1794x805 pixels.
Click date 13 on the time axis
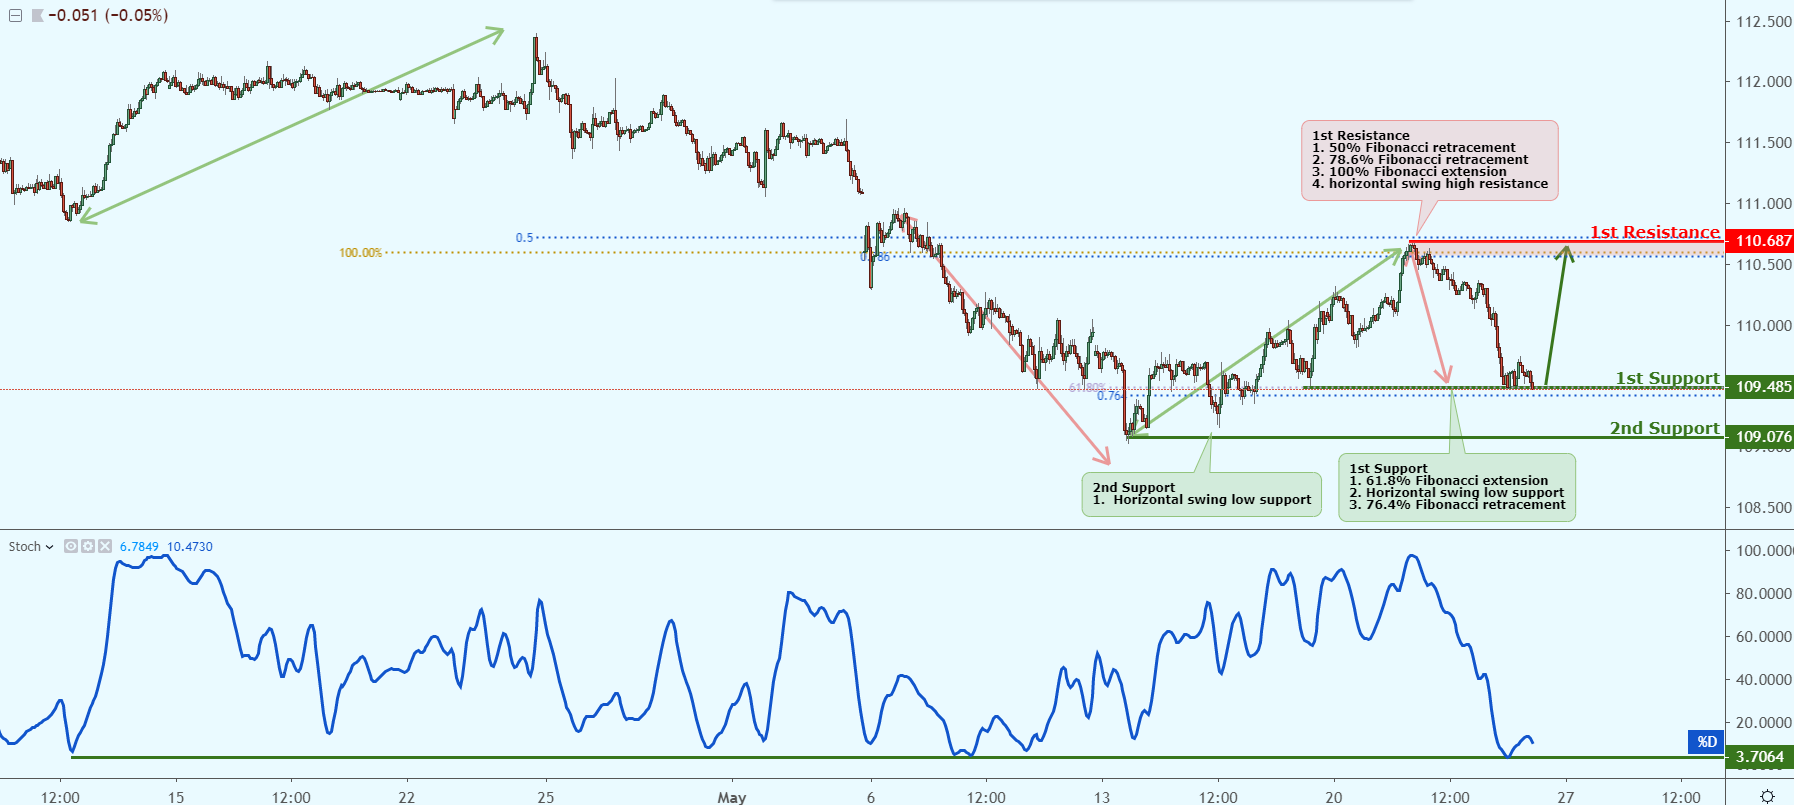[x=1102, y=797]
